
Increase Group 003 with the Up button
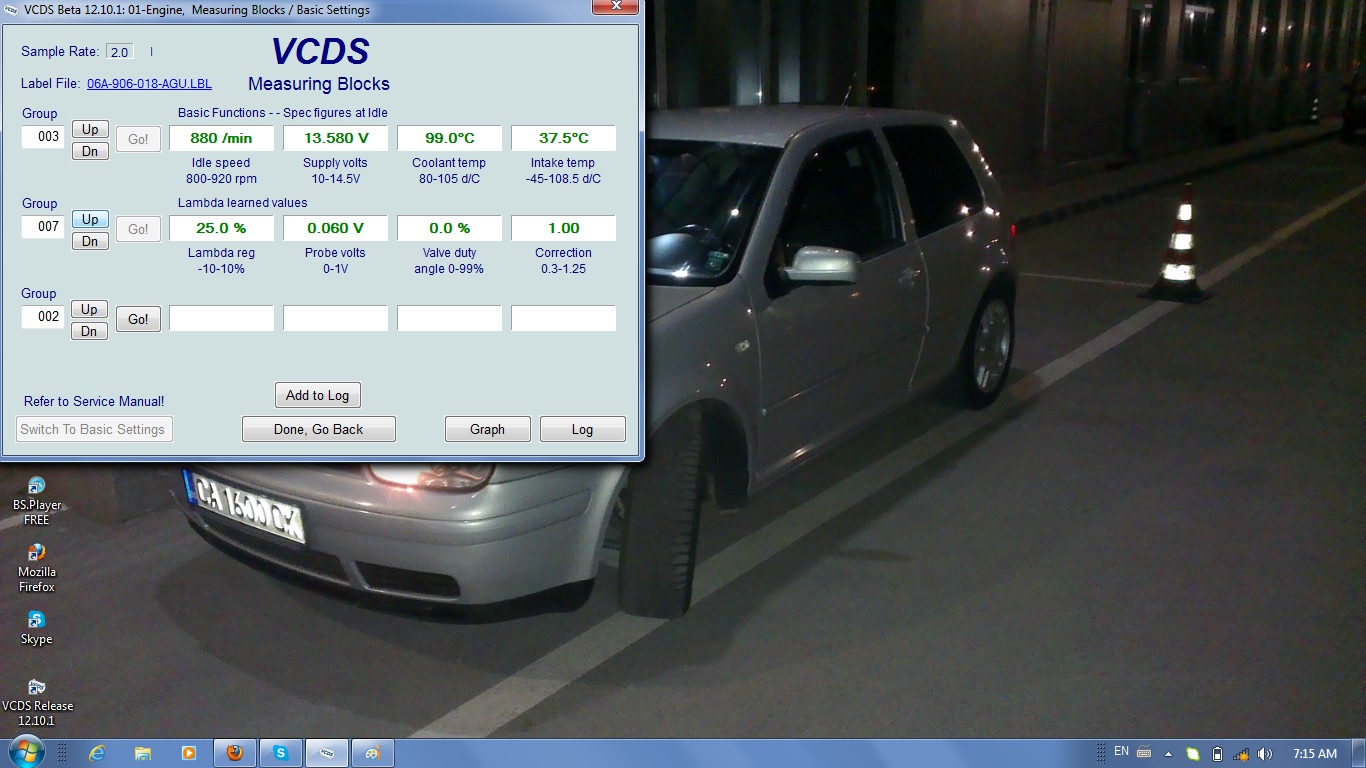[90, 129]
